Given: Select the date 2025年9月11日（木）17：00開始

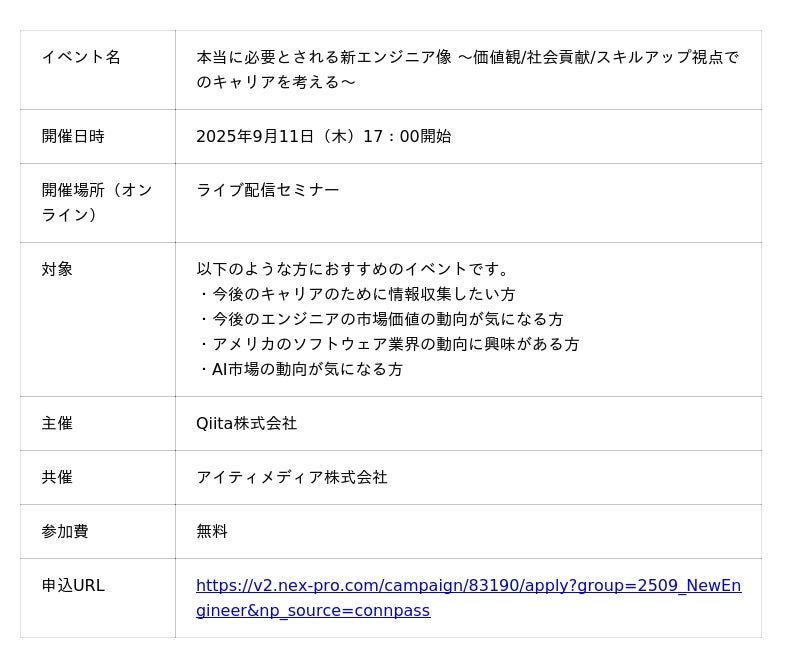Looking at the screenshot, I should pos(323,136).
